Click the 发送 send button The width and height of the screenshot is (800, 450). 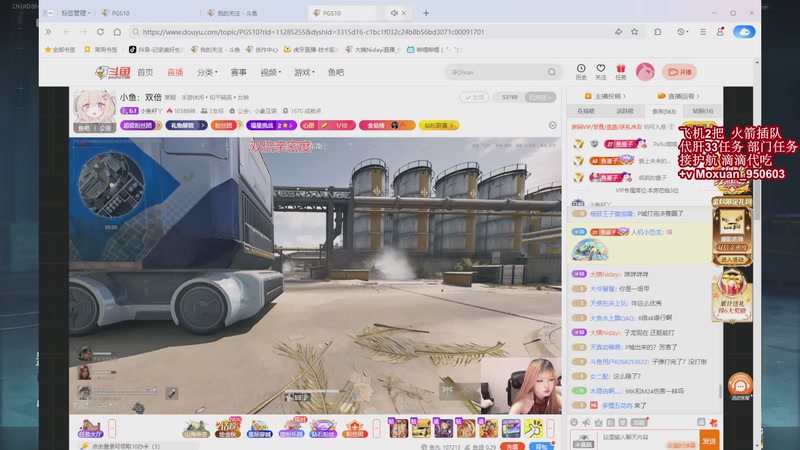[x=709, y=441]
